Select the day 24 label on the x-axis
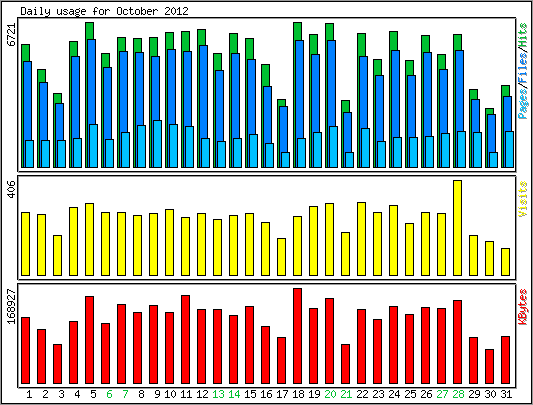 pyautogui.click(x=394, y=394)
